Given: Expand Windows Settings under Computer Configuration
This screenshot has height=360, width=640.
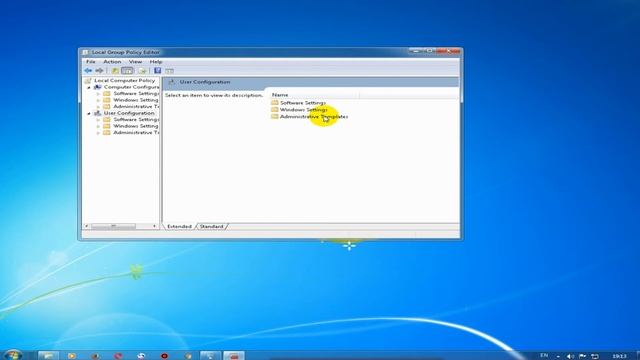Looking at the screenshot, I should (x=98, y=100).
